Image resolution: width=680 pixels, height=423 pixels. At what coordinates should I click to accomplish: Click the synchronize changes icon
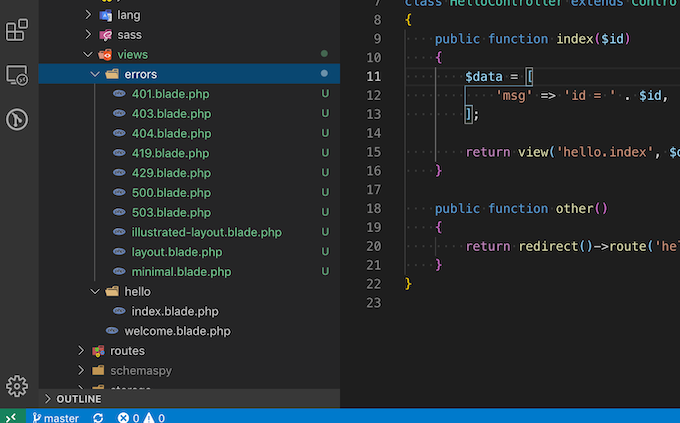pyautogui.click(x=98, y=418)
